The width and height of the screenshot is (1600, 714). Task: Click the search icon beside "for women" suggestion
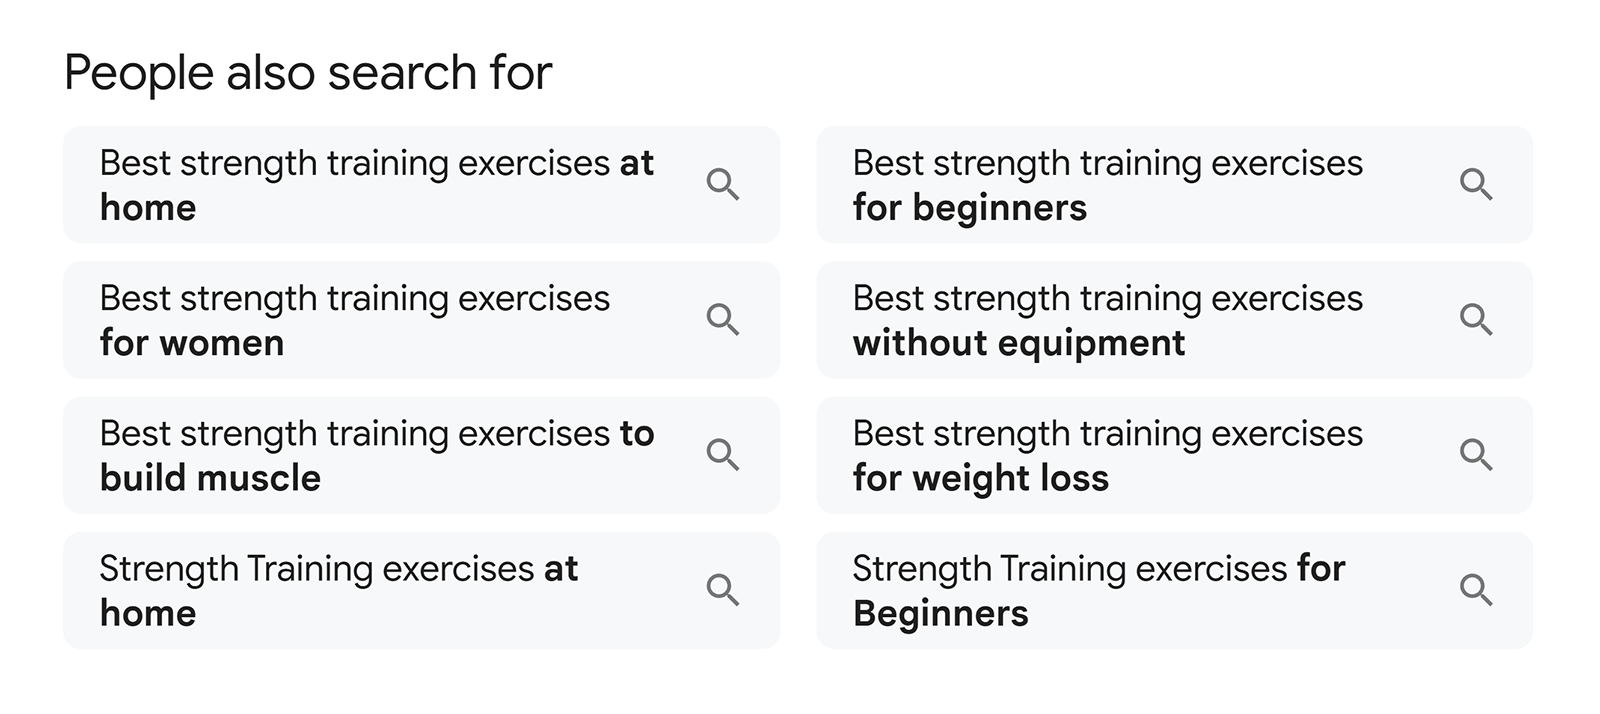tap(724, 320)
